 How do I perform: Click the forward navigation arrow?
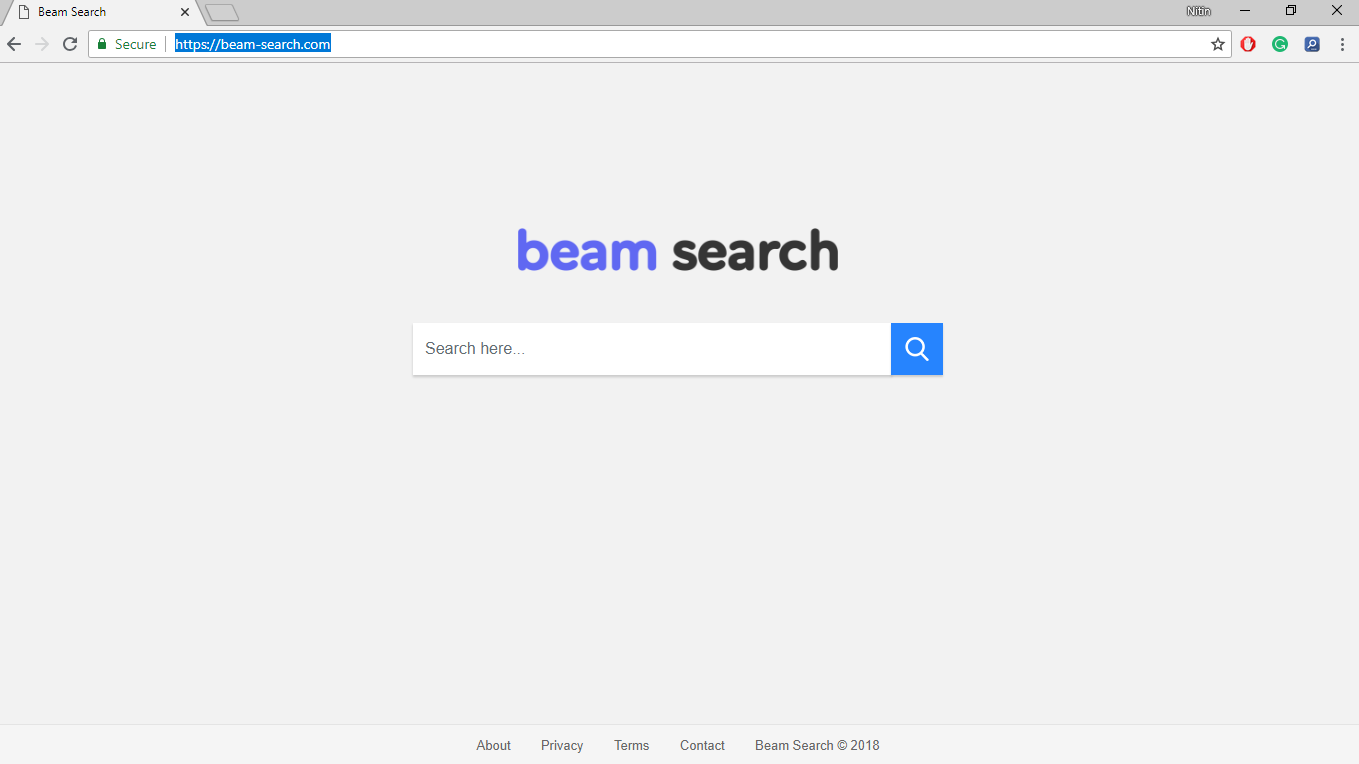coord(41,44)
